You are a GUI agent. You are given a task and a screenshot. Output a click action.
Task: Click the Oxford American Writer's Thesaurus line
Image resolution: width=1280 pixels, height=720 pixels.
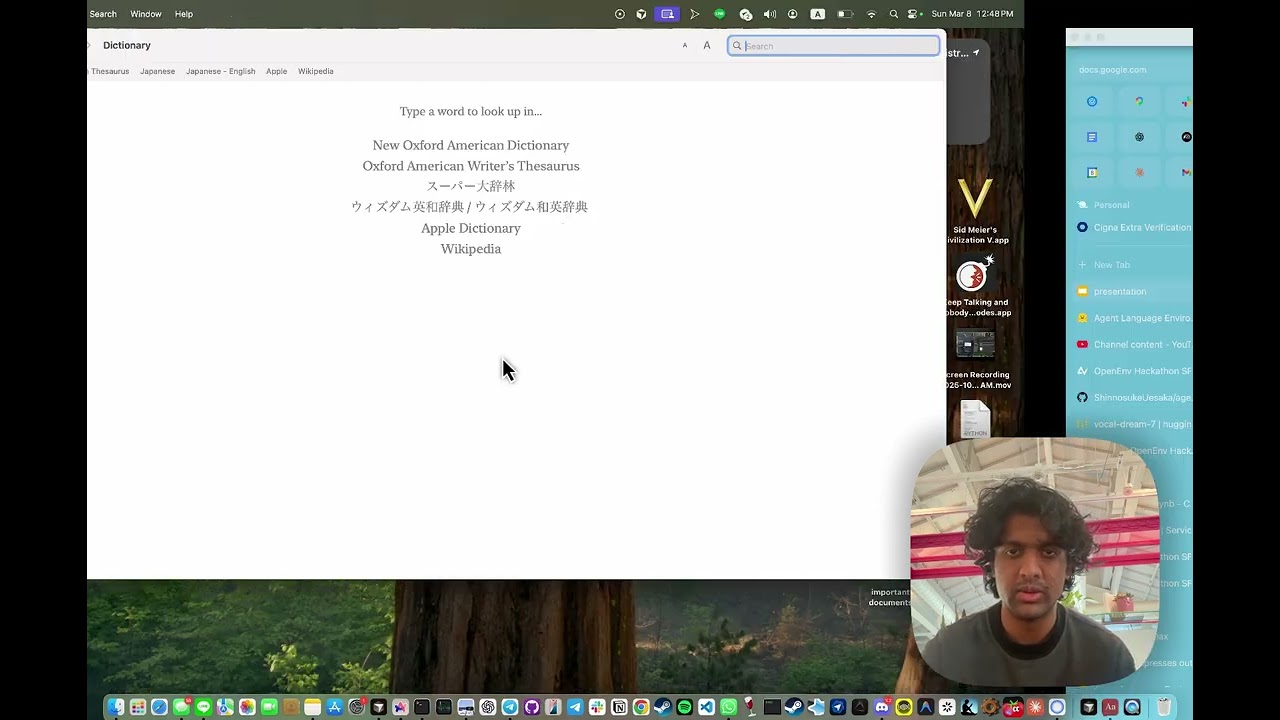(471, 166)
